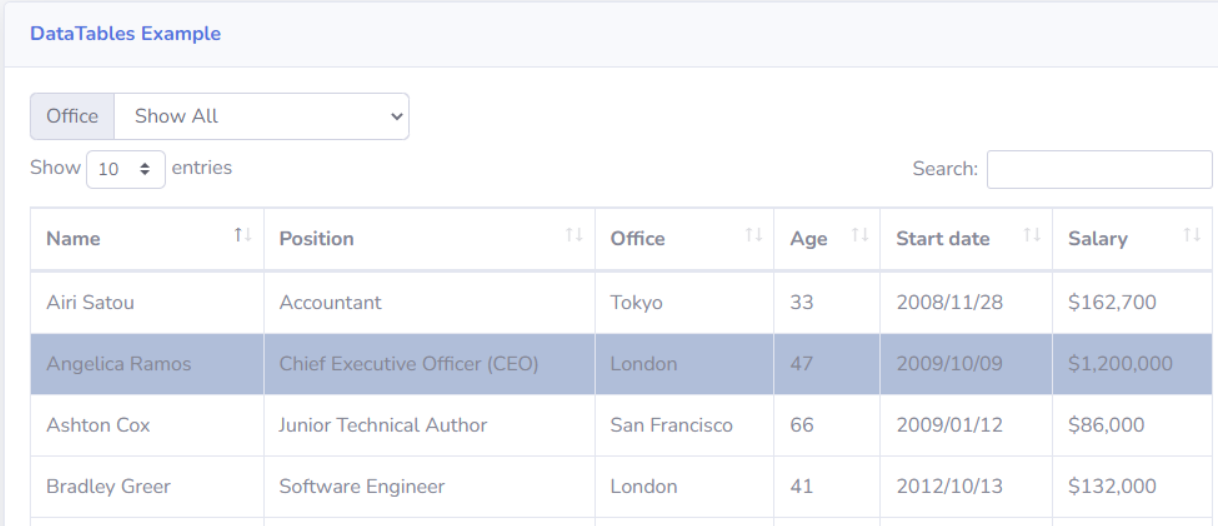The width and height of the screenshot is (1218, 526).
Task: Click the Bradley Greer name cell
Action: 108,487
